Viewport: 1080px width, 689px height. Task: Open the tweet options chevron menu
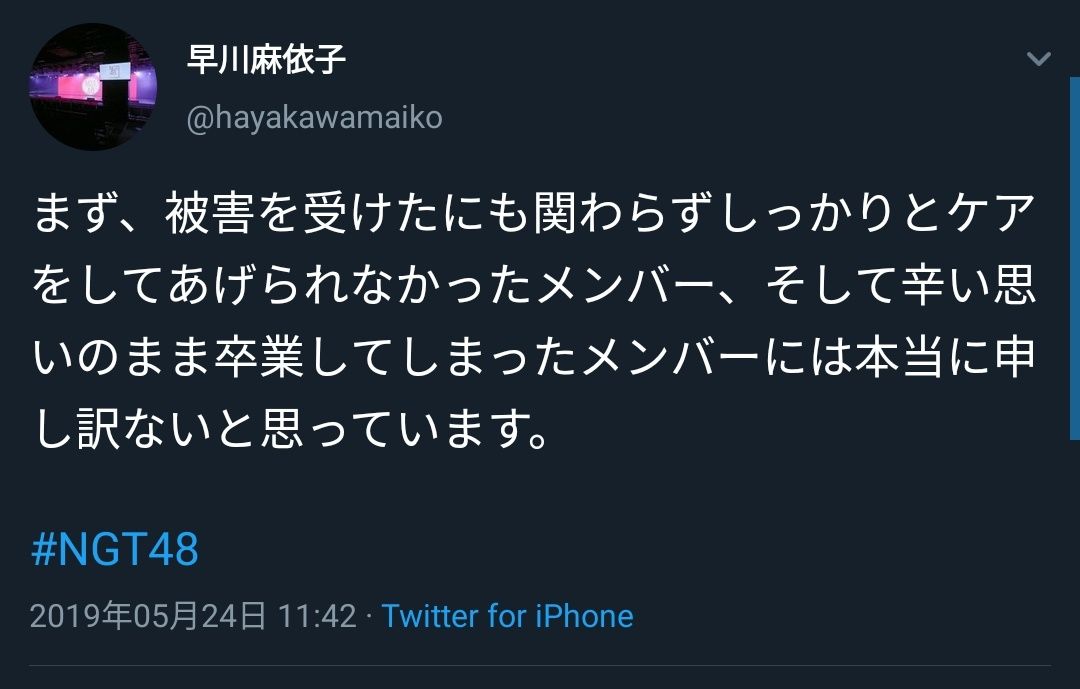point(1038,59)
